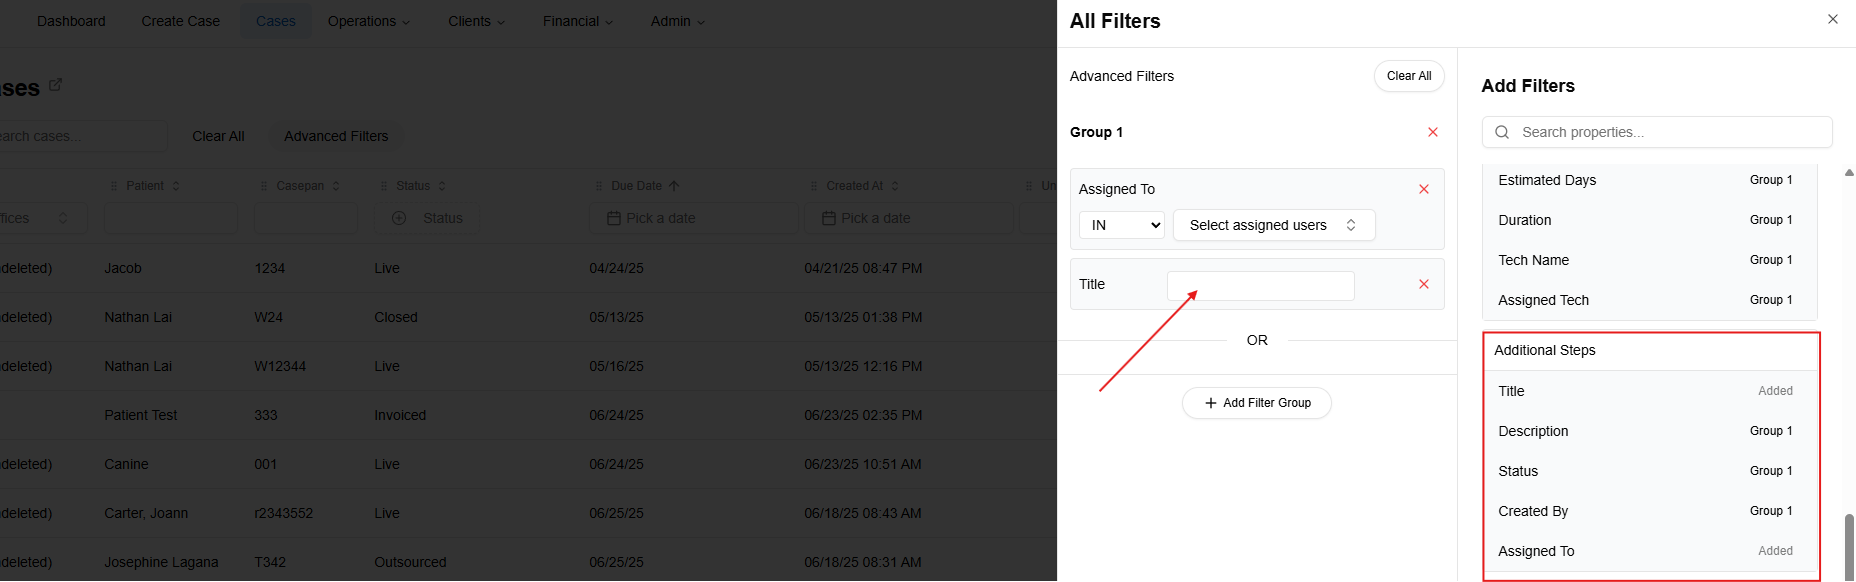Viewport: 1856px width, 582px height.
Task: Add Description filter to Group 1
Action: click(x=1770, y=431)
